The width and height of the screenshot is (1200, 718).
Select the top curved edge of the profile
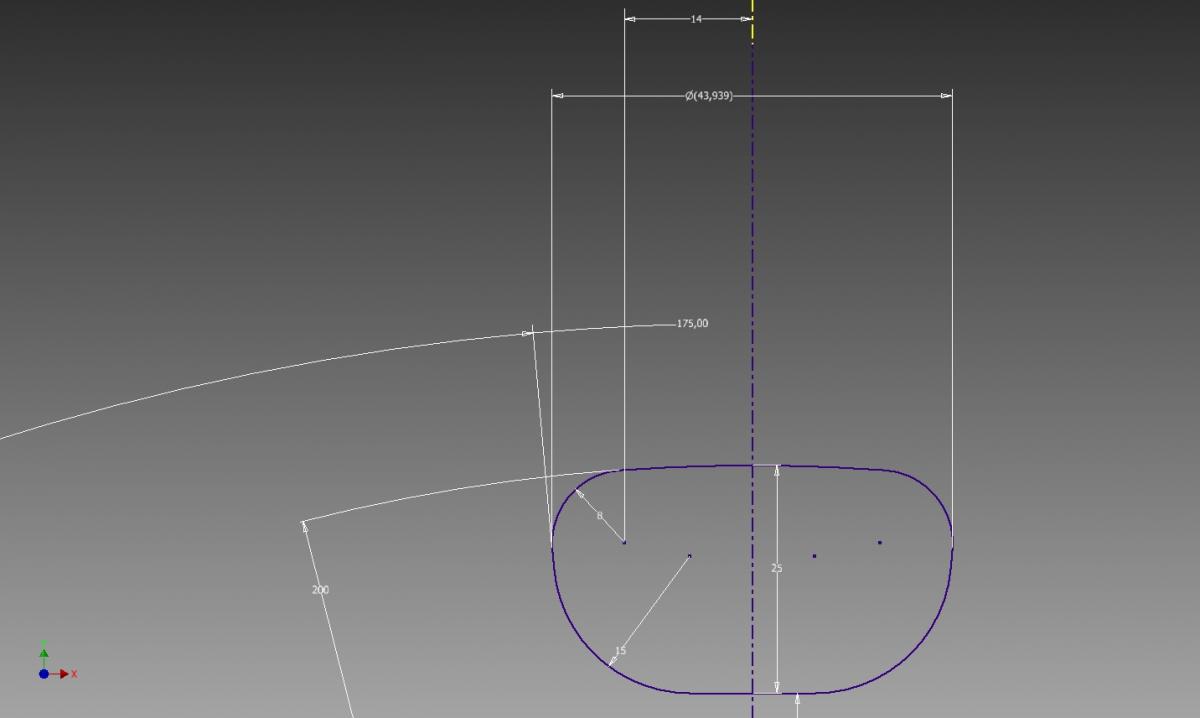700,467
